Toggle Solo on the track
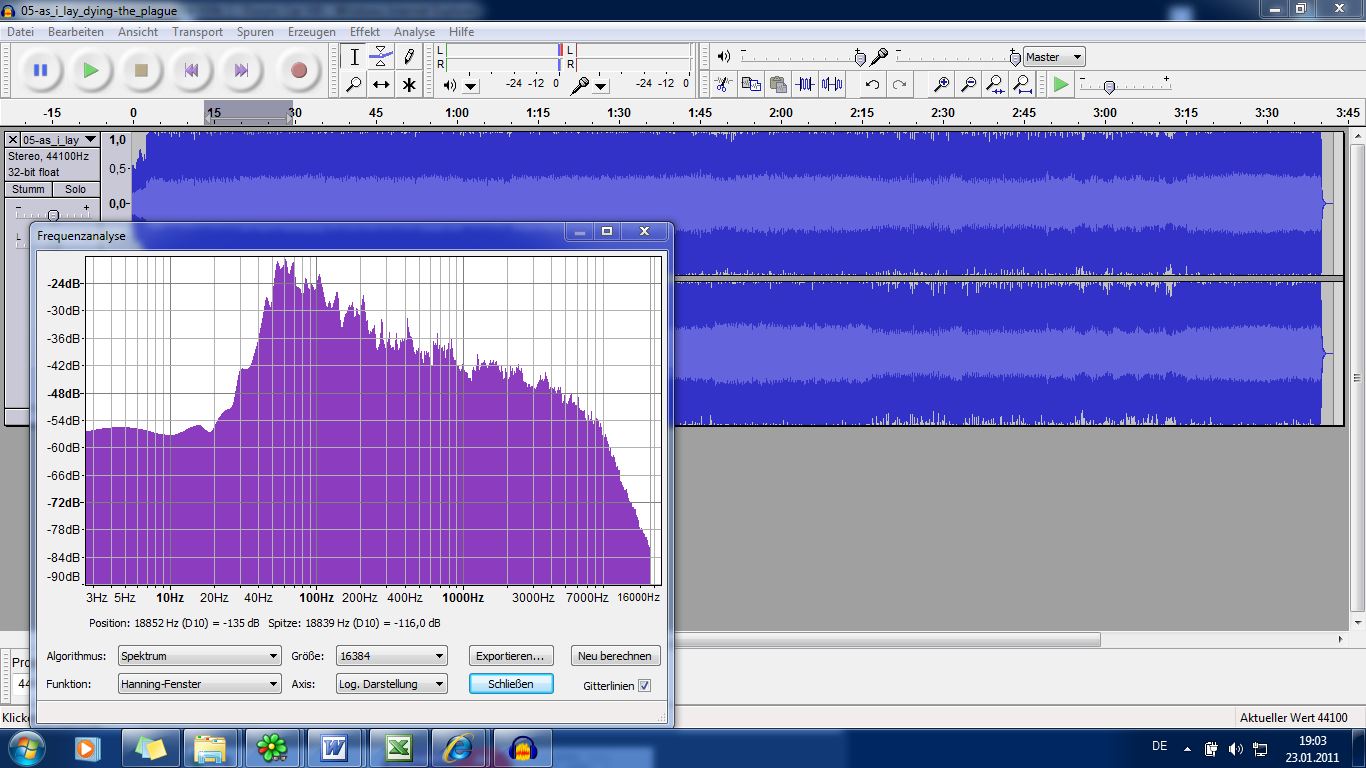Screen dimensions: 1366x768 coord(76,190)
